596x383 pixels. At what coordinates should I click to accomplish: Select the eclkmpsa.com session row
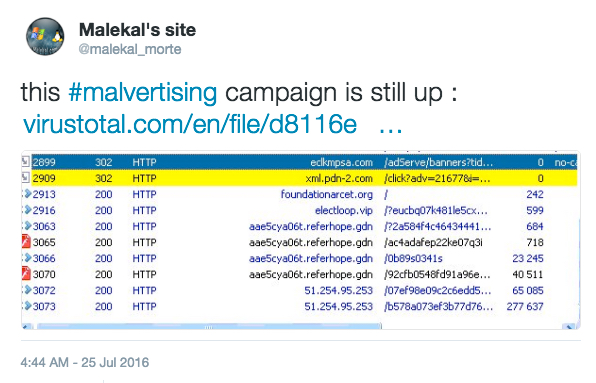[300, 162]
